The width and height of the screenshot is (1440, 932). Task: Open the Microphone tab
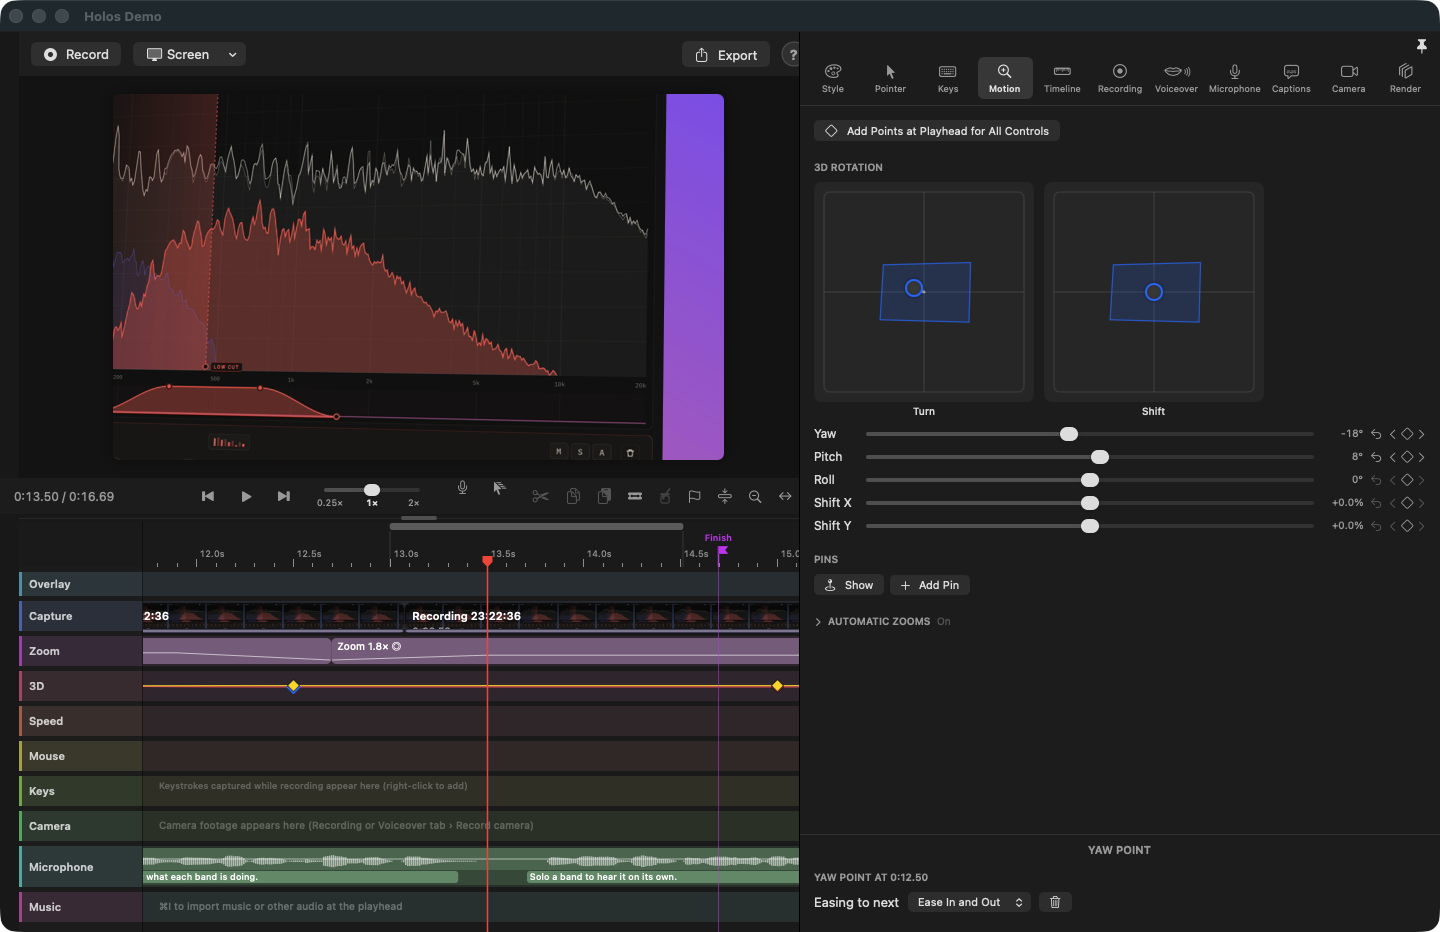(1235, 78)
